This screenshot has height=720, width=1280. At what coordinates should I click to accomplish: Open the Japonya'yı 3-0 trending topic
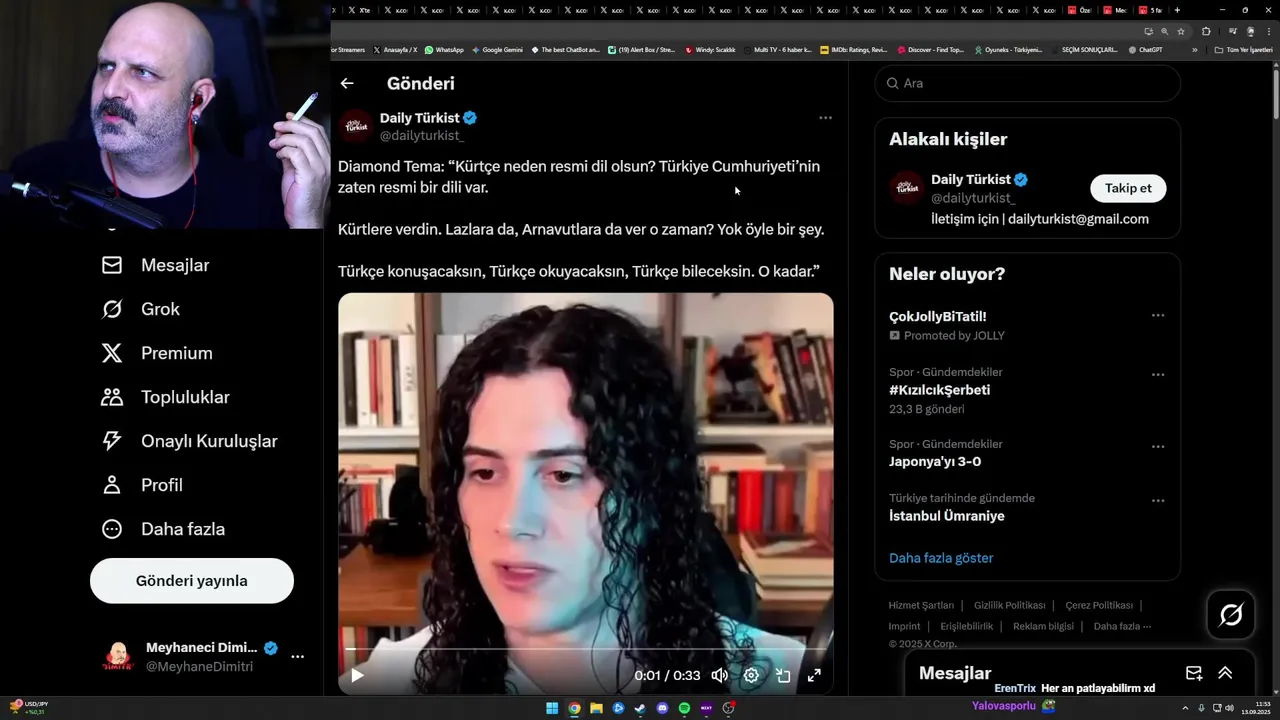coord(935,462)
